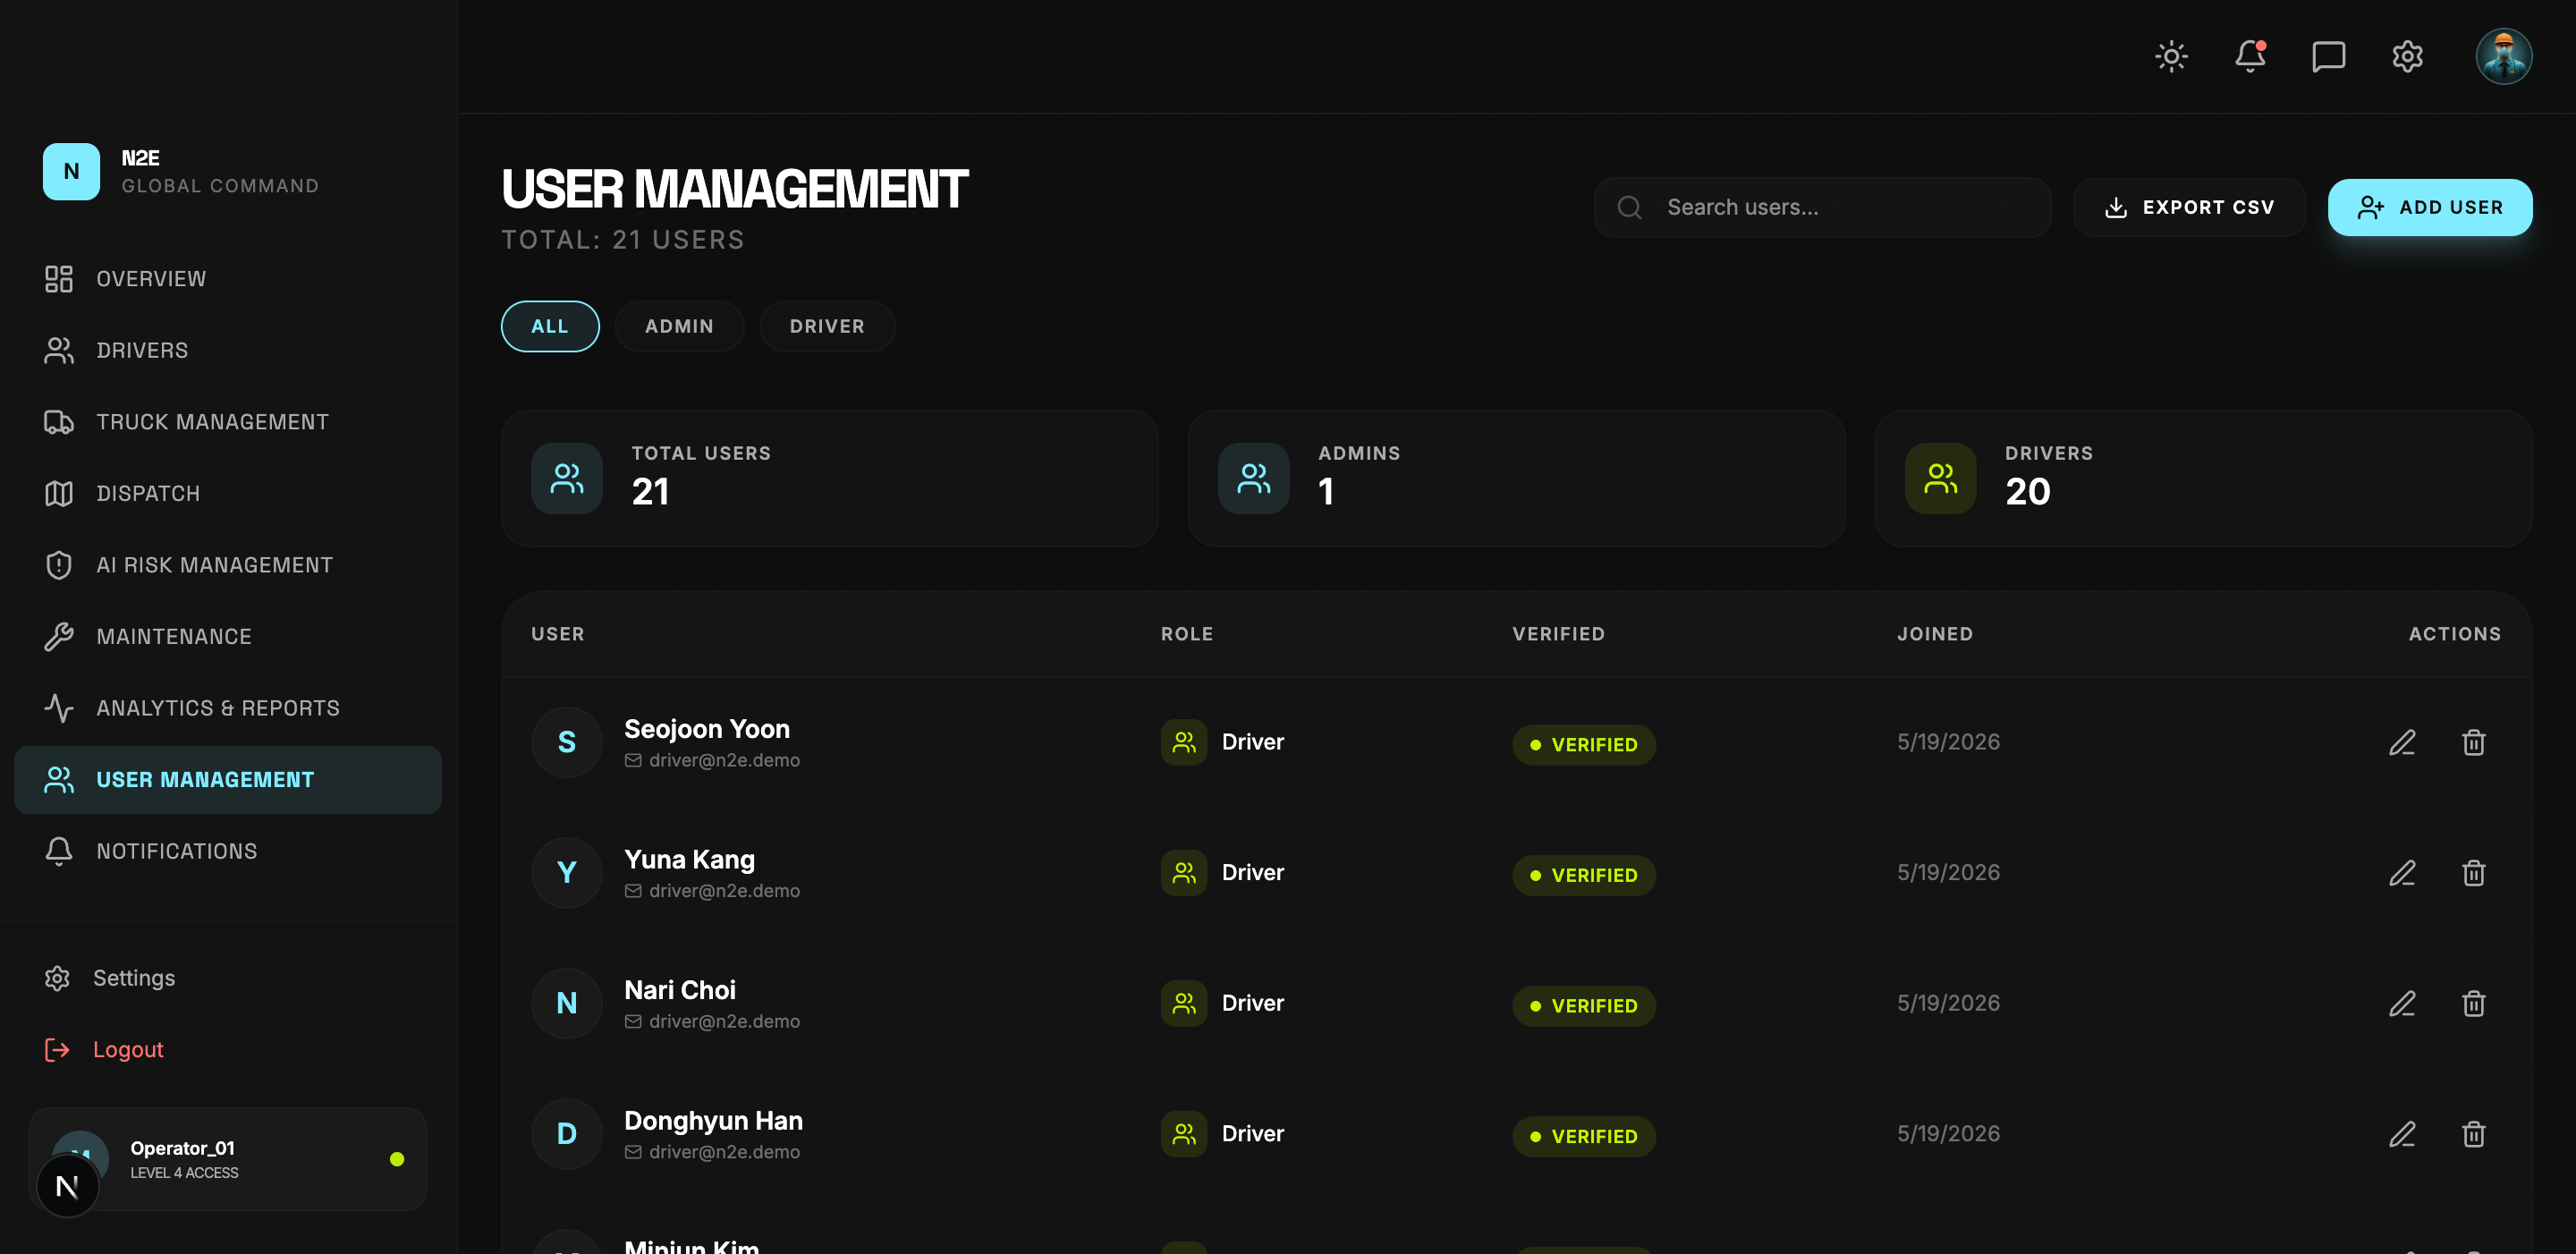Edit user Yuna Kang
The width and height of the screenshot is (2576, 1254).
coord(2402,873)
